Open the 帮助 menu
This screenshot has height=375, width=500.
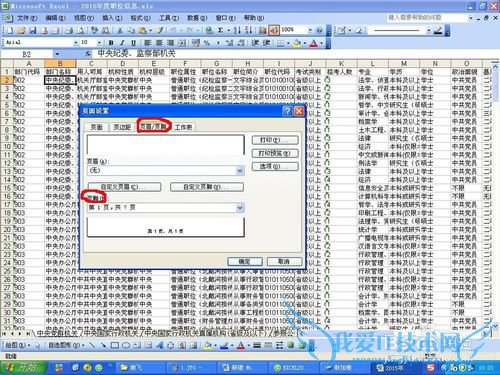pos(254,18)
